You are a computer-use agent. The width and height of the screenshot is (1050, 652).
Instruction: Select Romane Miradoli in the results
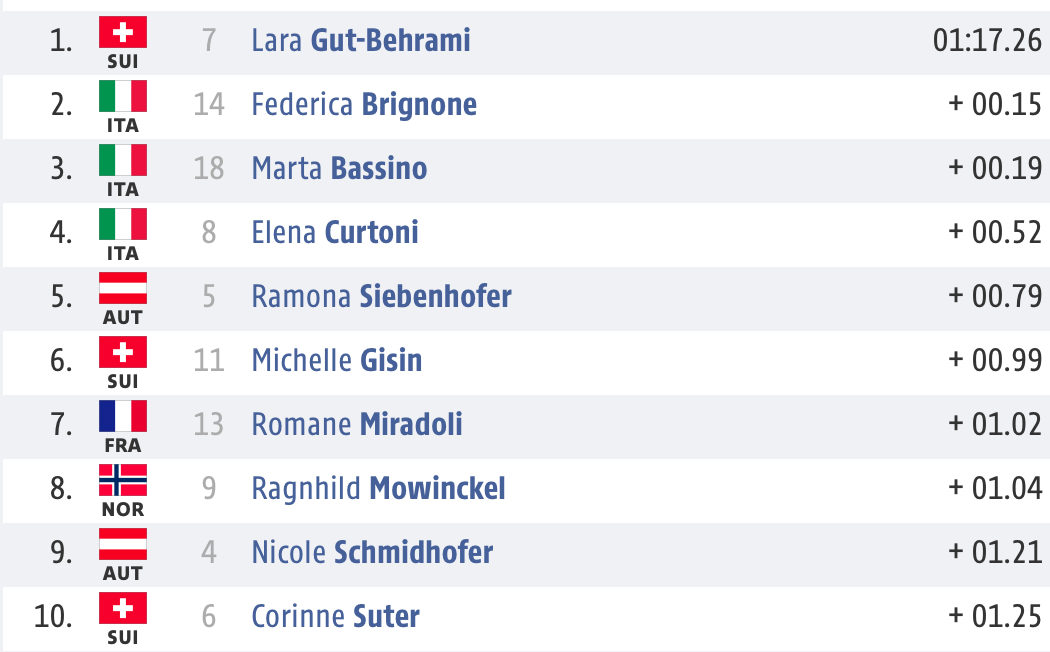(x=357, y=424)
